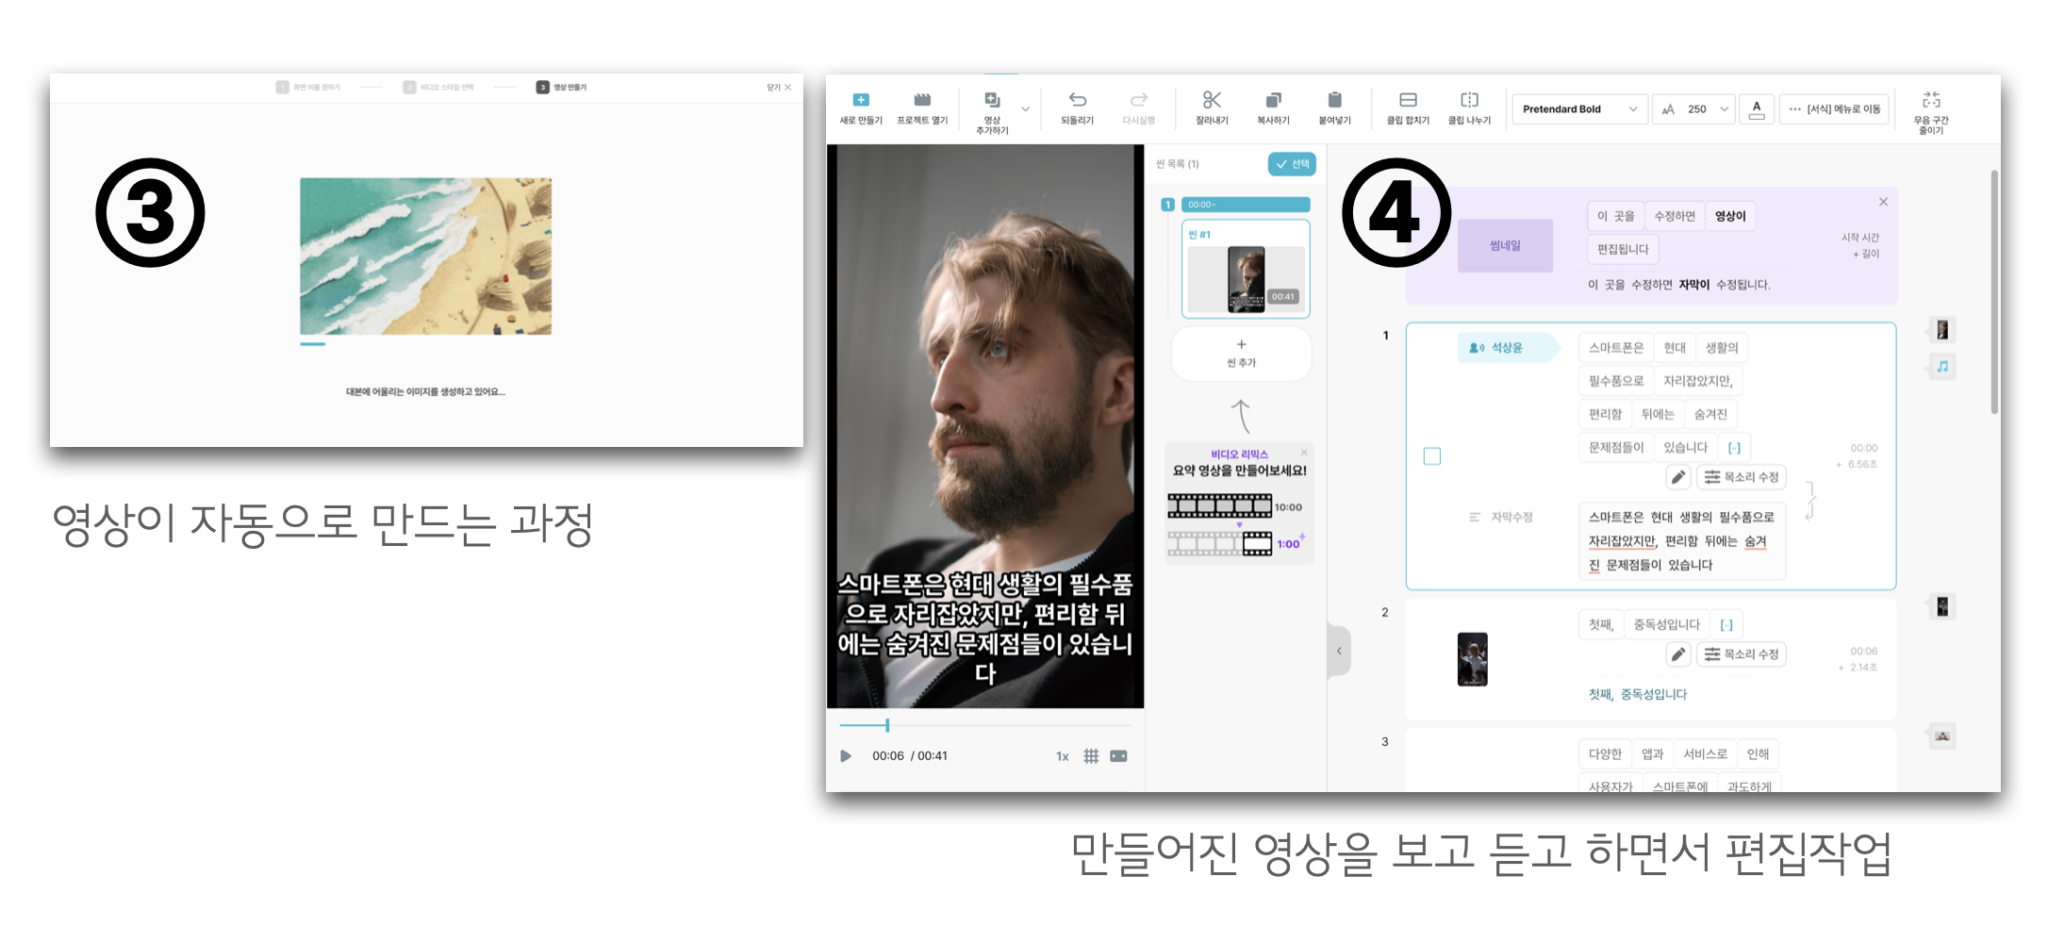Screen dimensions: 2048x926
Task: Open the Pretendard Bold font dropdown
Action: pos(1580,109)
